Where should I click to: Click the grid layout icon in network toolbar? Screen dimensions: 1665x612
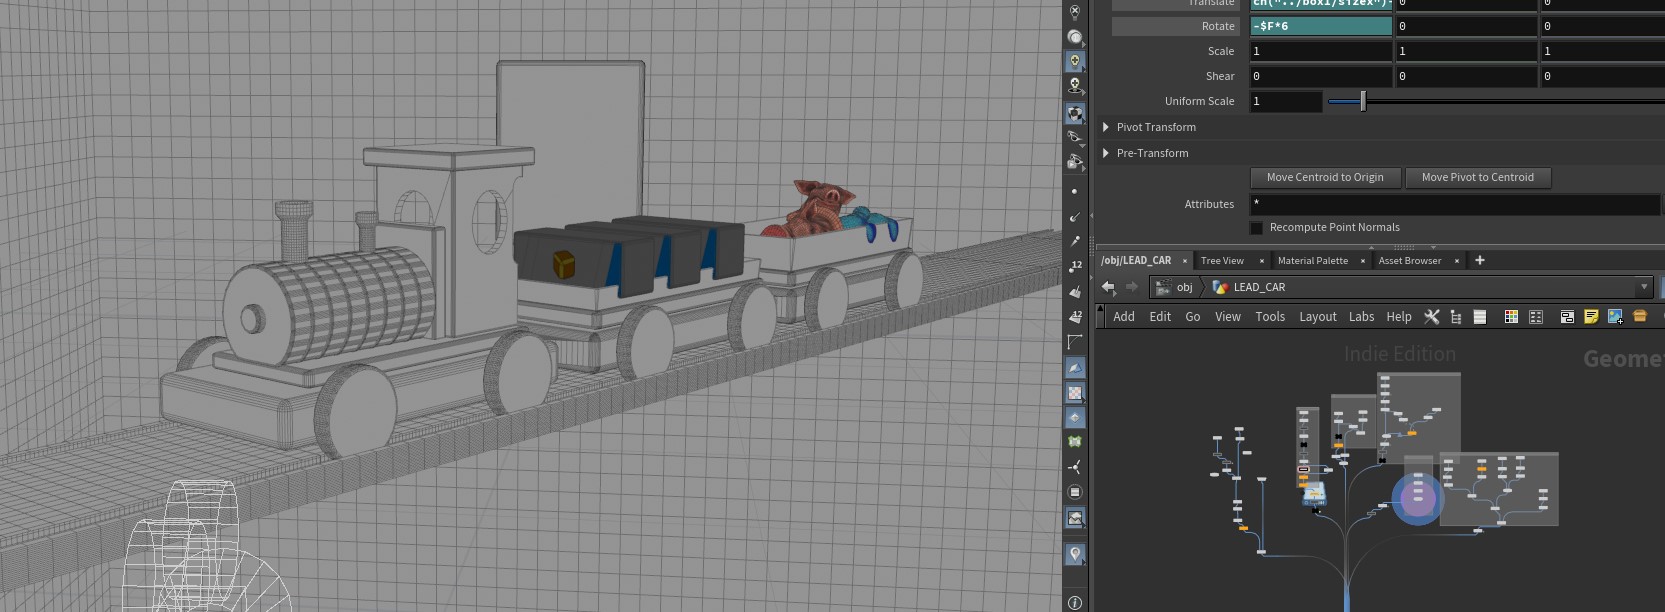1536,317
